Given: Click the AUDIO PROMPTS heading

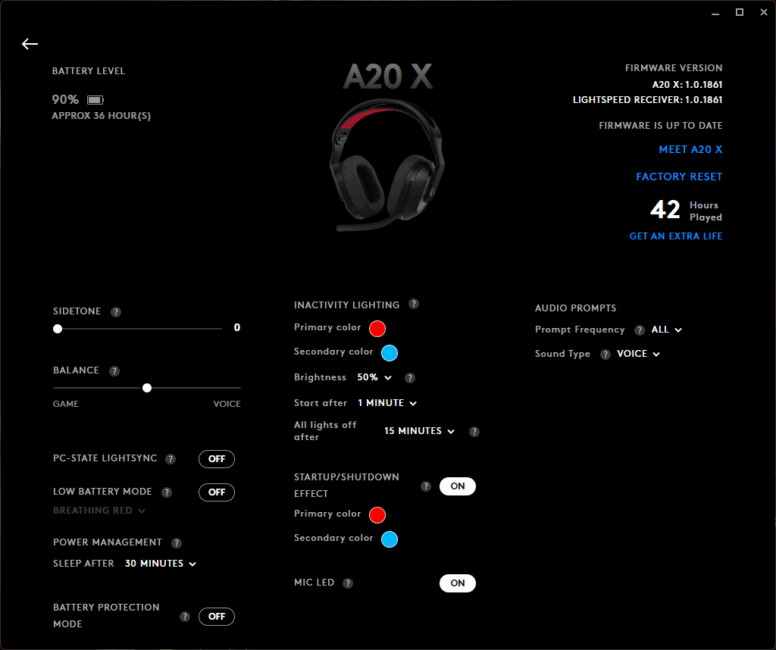Looking at the screenshot, I should pos(576,308).
